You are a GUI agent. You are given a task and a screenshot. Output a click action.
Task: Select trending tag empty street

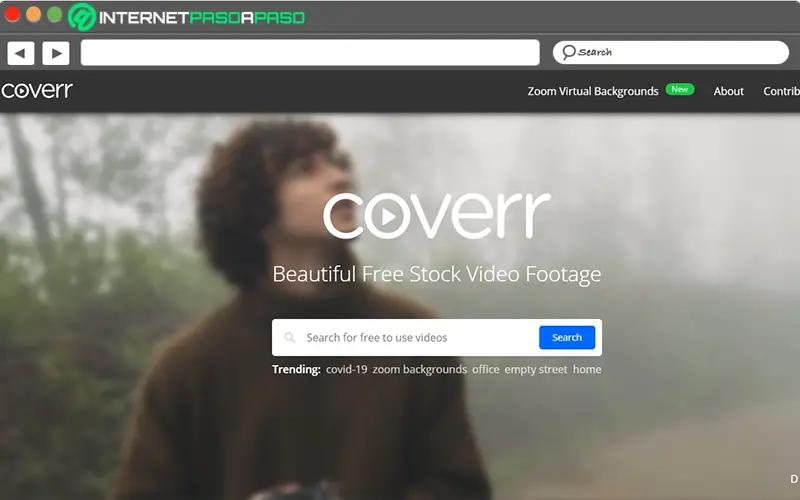pos(536,369)
